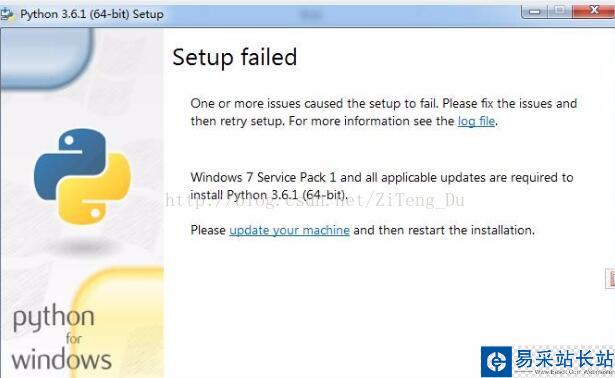Image resolution: width=615 pixels, height=378 pixels.
Task: Close the Python 3.6.1 Setup window
Action: pyautogui.click(x=594, y=10)
